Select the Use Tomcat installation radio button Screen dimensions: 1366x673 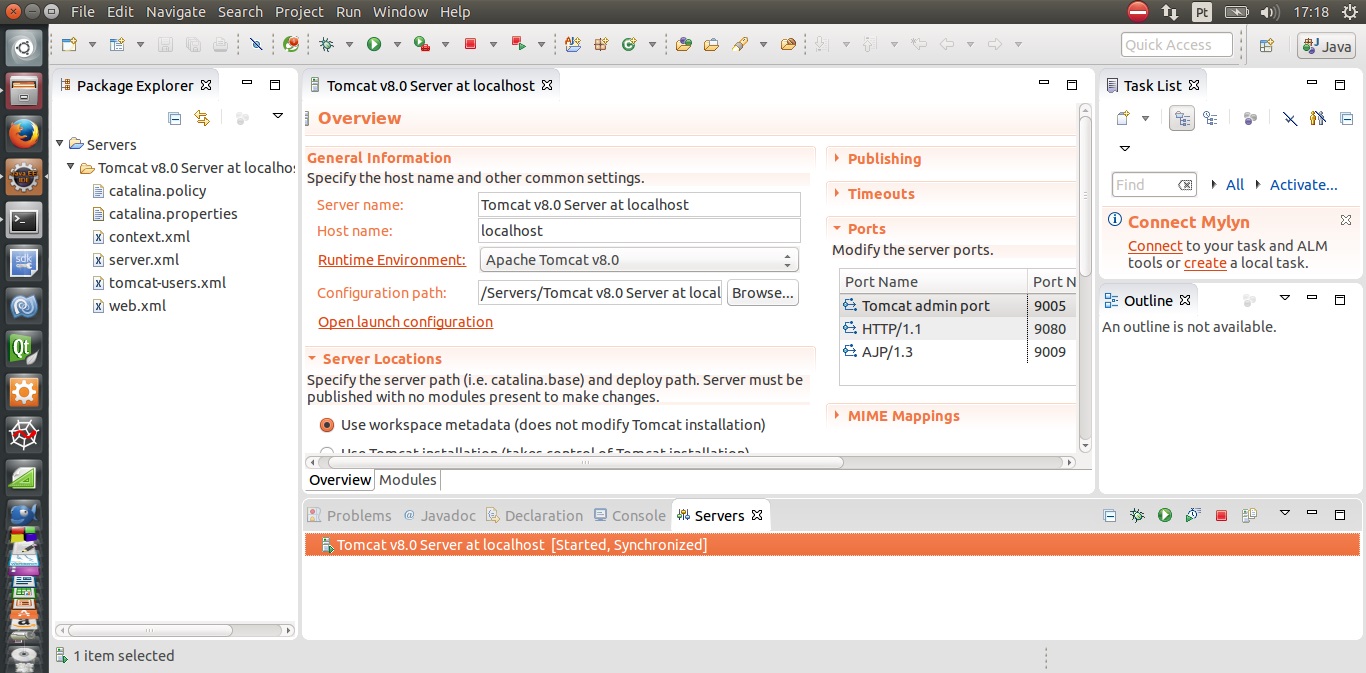326,452
